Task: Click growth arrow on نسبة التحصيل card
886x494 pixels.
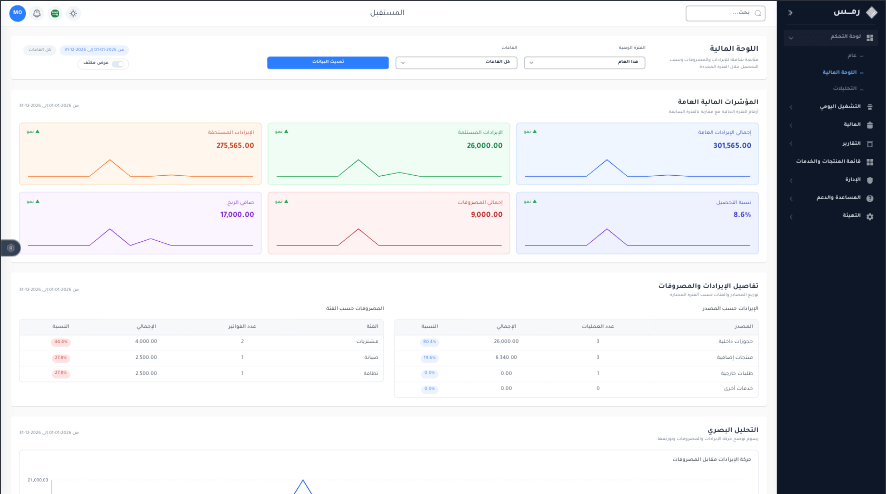Action: [535, 201]
